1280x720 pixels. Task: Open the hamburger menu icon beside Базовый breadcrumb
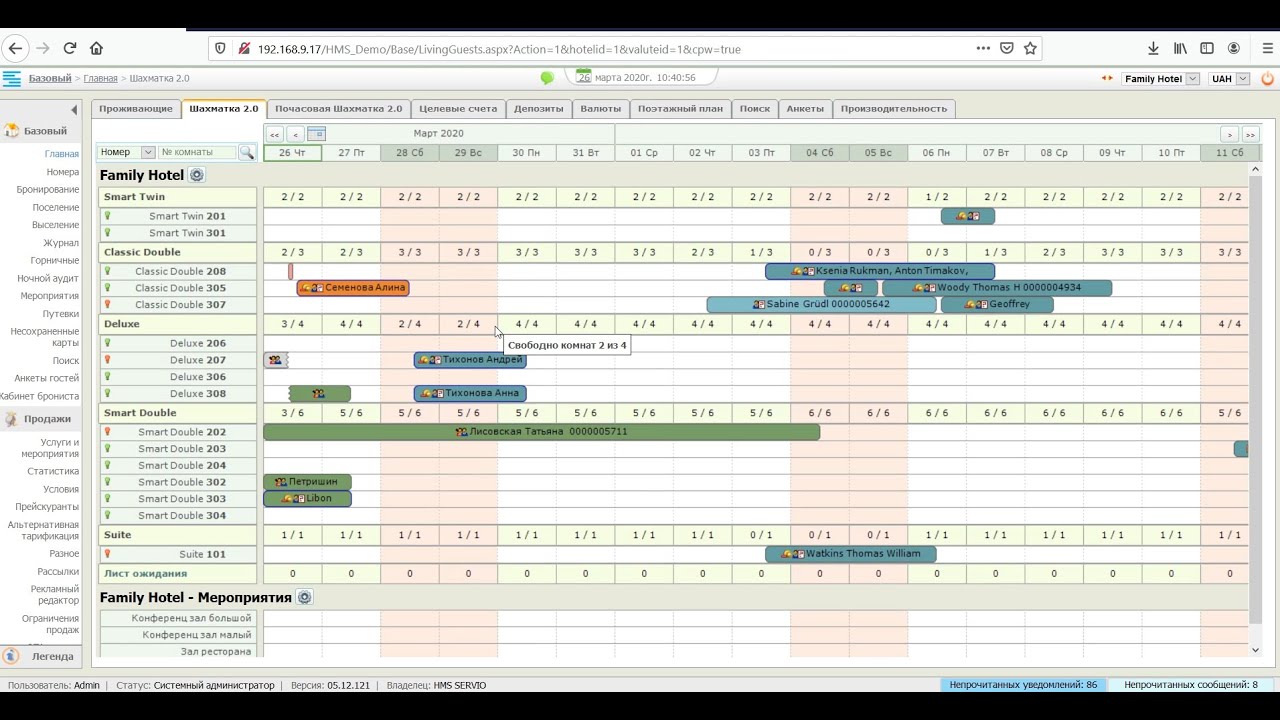click(x=12, y=78)
